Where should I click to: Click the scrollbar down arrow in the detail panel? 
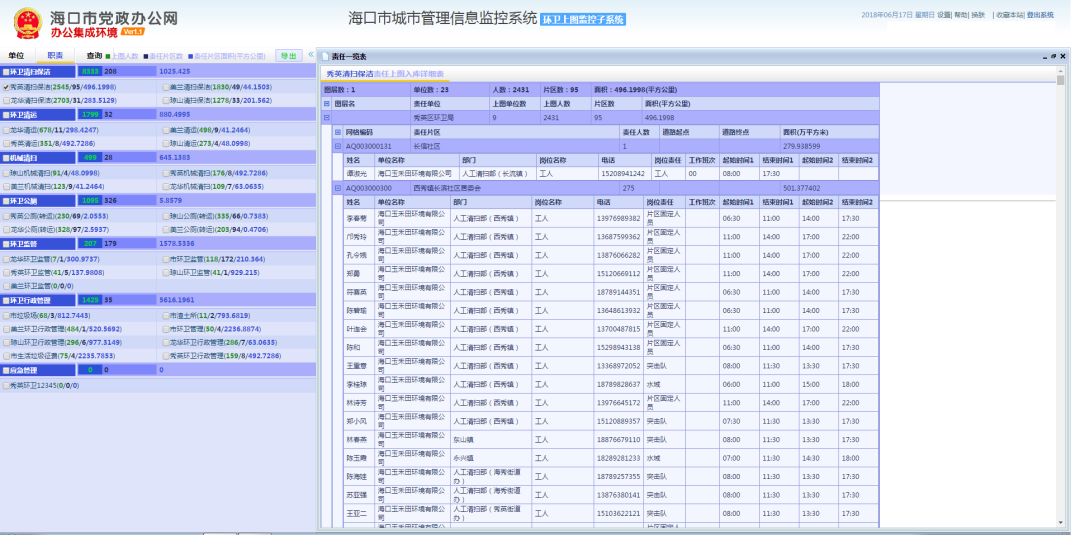[1061, 523]
